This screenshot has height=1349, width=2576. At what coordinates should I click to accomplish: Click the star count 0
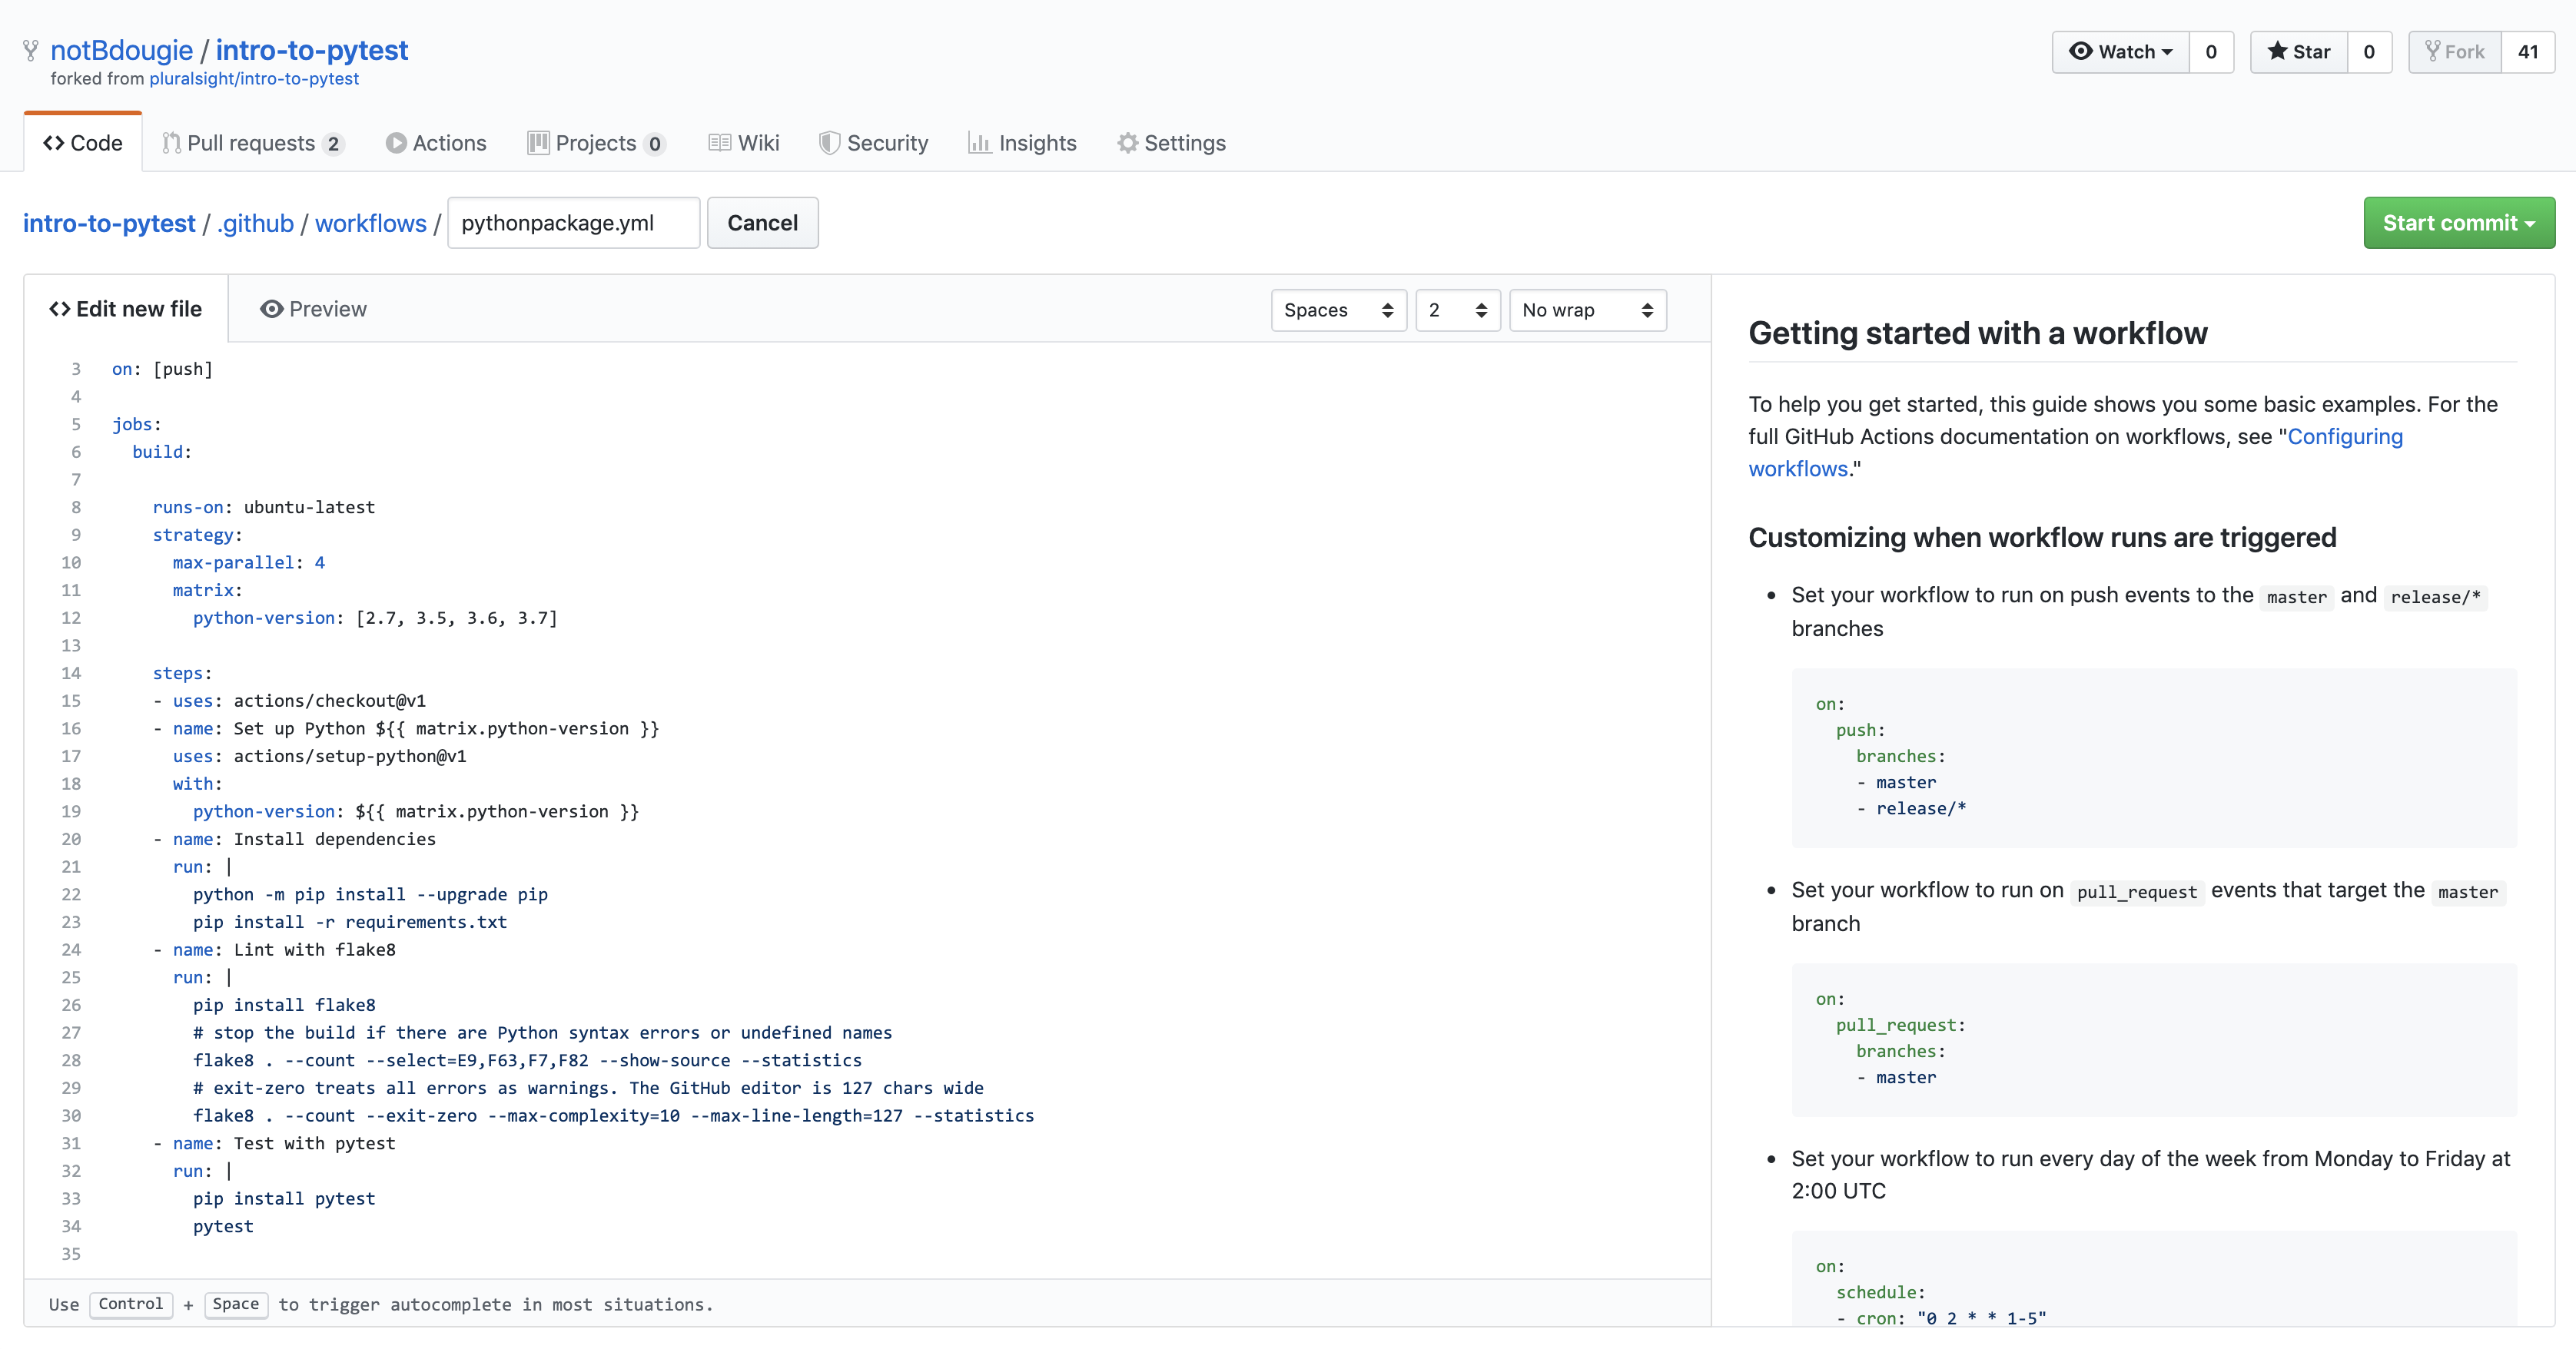(x=2369, y=52)
